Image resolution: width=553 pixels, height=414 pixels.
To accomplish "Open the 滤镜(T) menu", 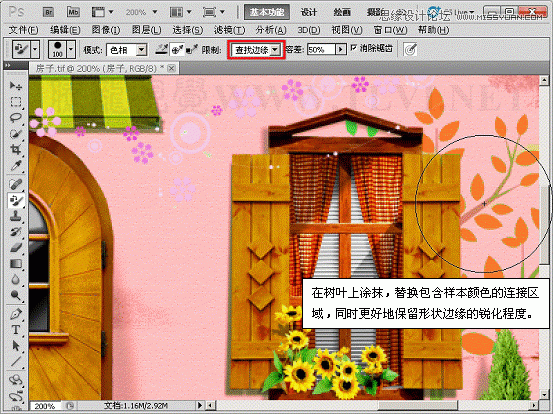I will point(229,30).
